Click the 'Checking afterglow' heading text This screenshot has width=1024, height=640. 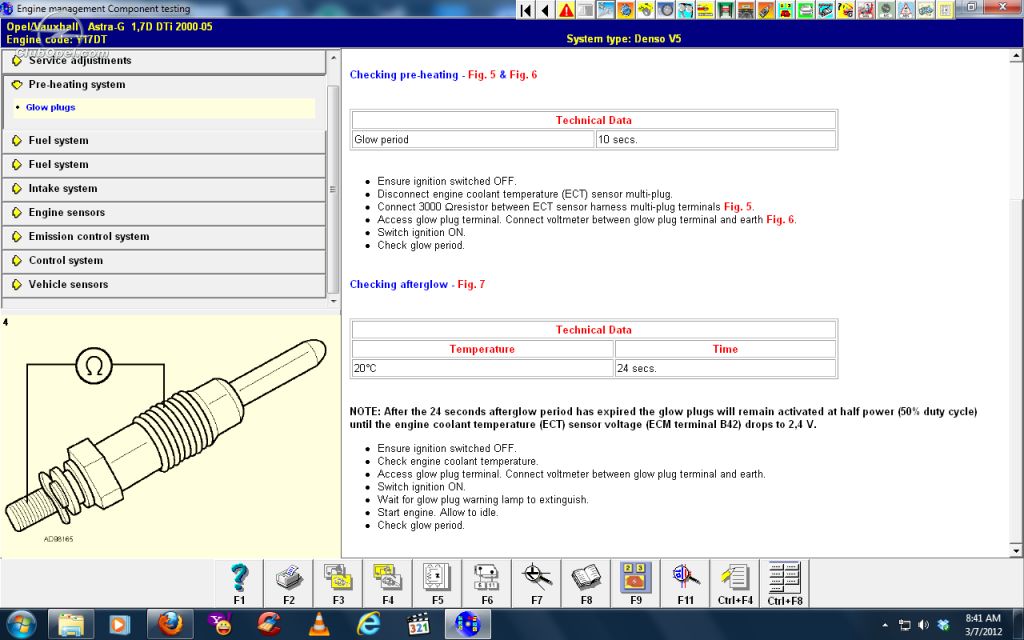(x=398, y=285)
